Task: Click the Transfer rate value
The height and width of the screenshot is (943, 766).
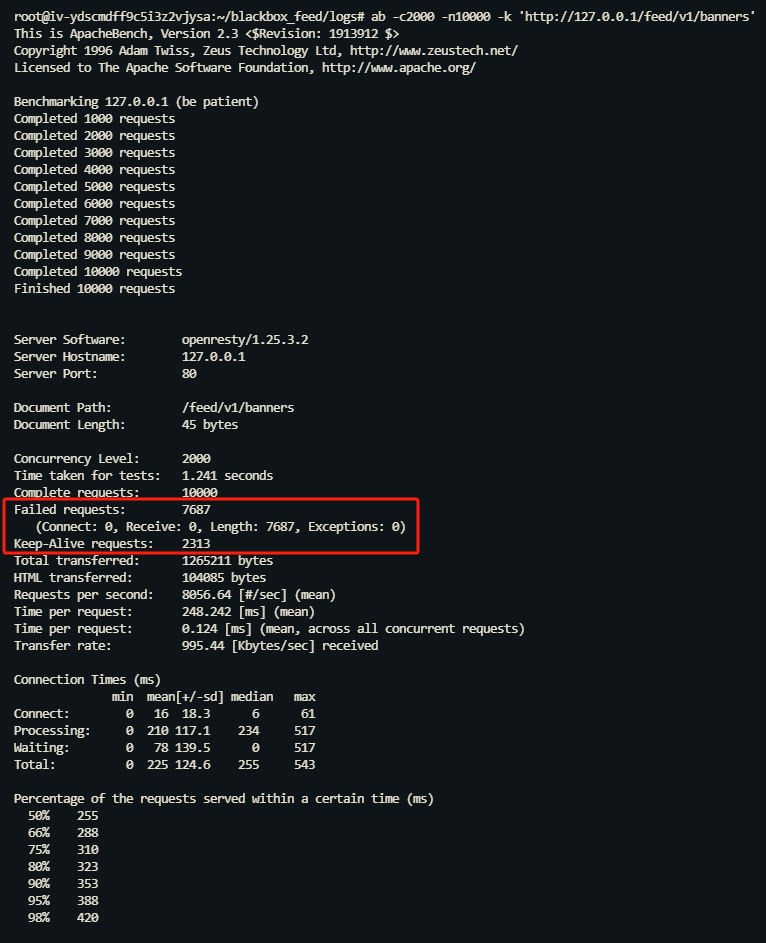Action: tap(280, 646)
